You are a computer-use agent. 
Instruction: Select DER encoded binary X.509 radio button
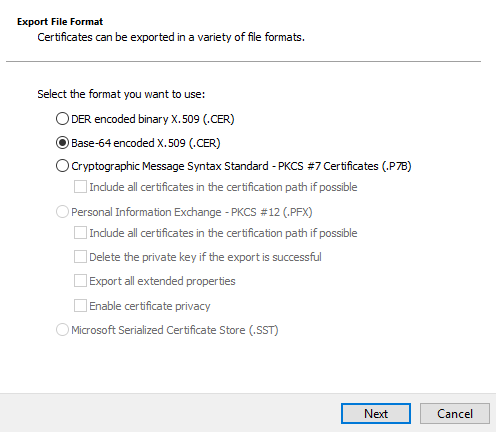pos(62,119)
